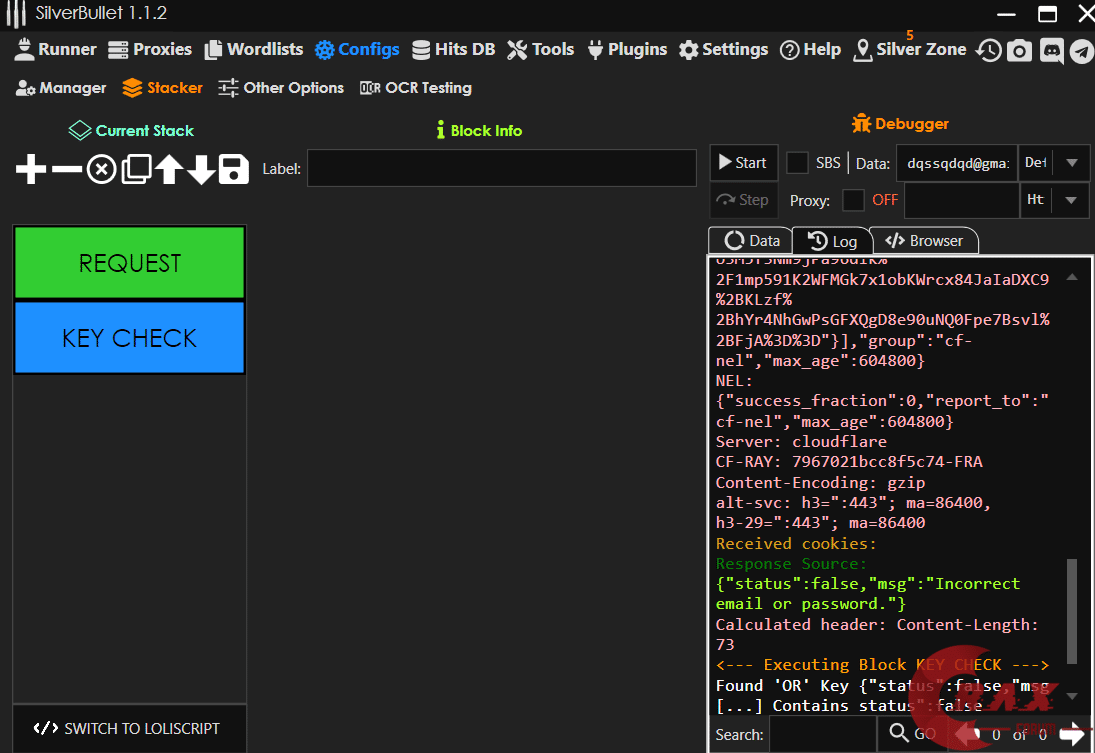The image size is (1095, 753).
Task: Move the block down with the down arrow
Action: tap(201, 169)
